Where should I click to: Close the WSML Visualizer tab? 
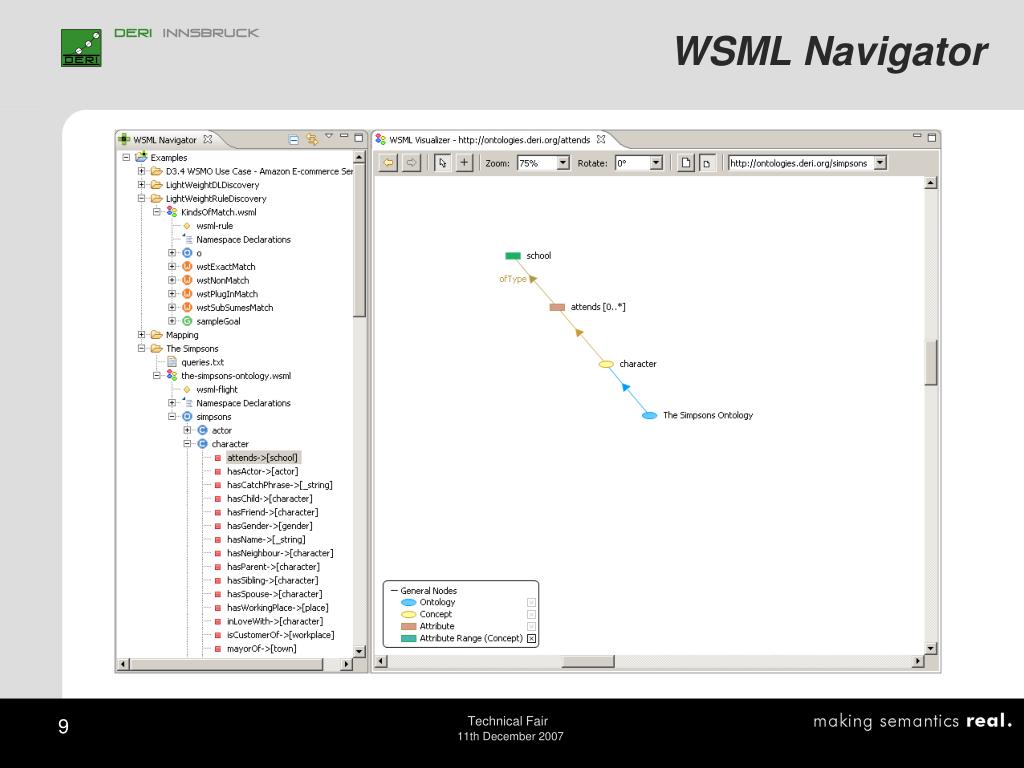point(601,139)
